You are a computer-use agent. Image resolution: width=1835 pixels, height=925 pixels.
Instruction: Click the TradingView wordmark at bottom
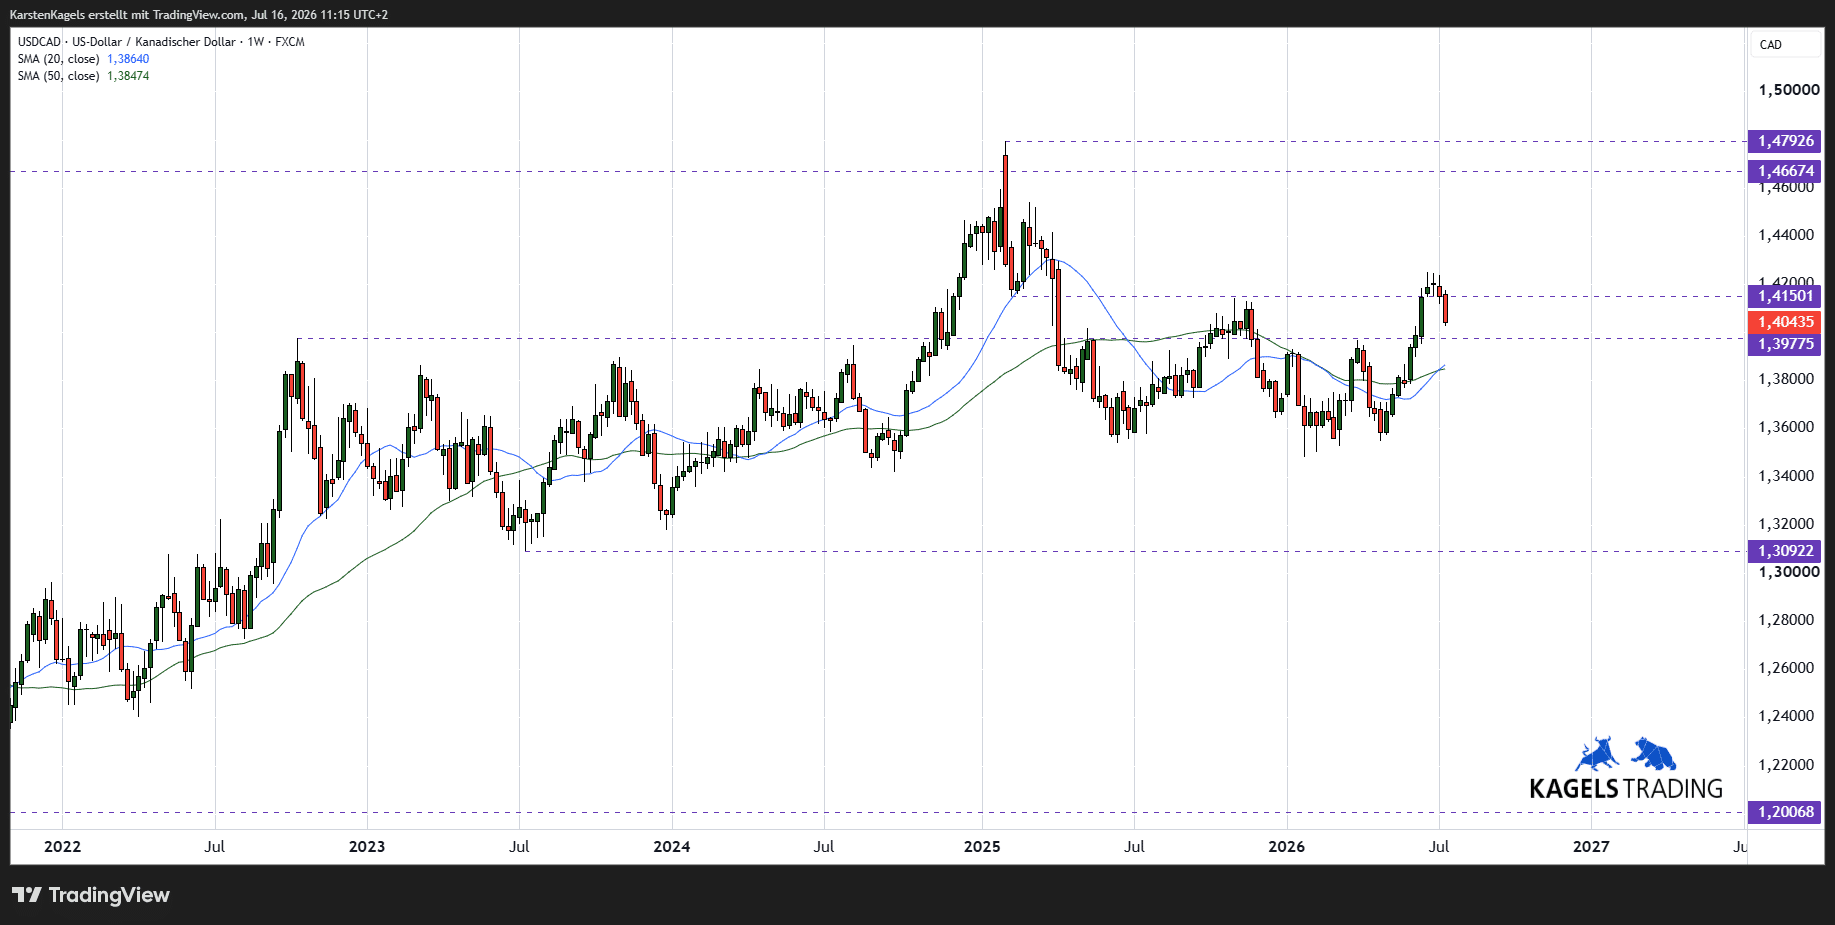point(109,895)
